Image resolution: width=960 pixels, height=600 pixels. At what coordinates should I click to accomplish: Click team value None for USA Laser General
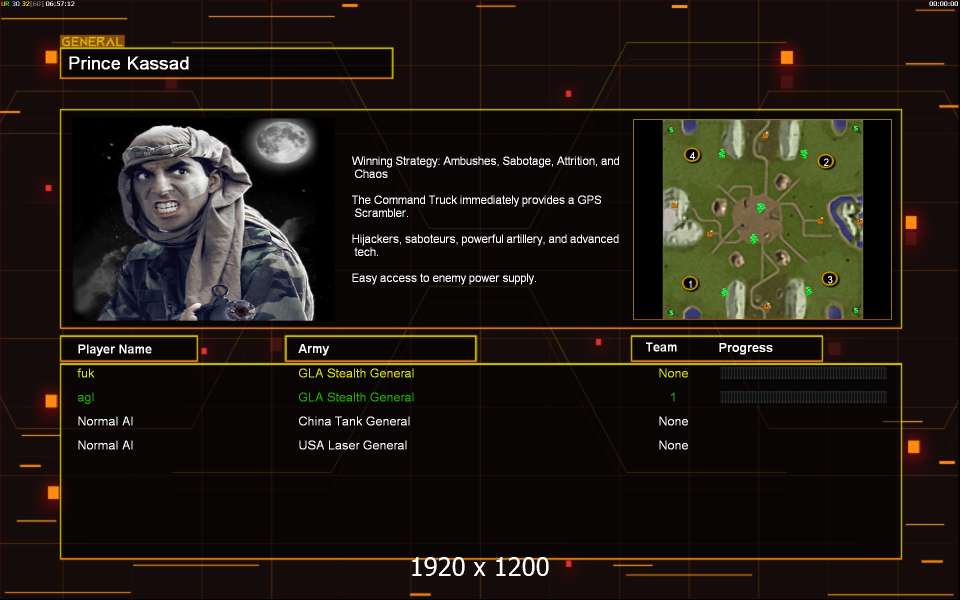[673, 445]
